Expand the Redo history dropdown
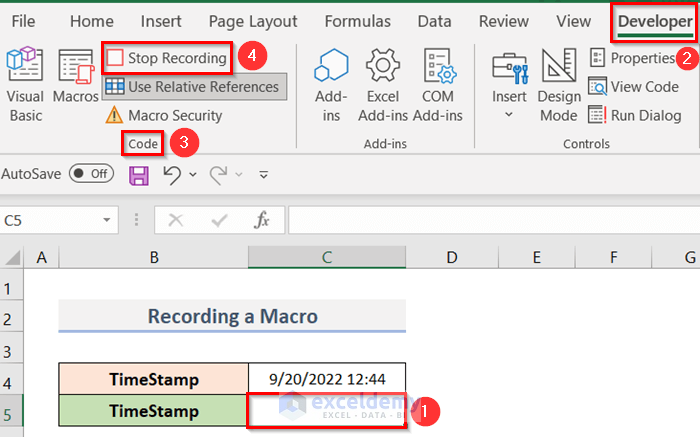 (239, 175)
